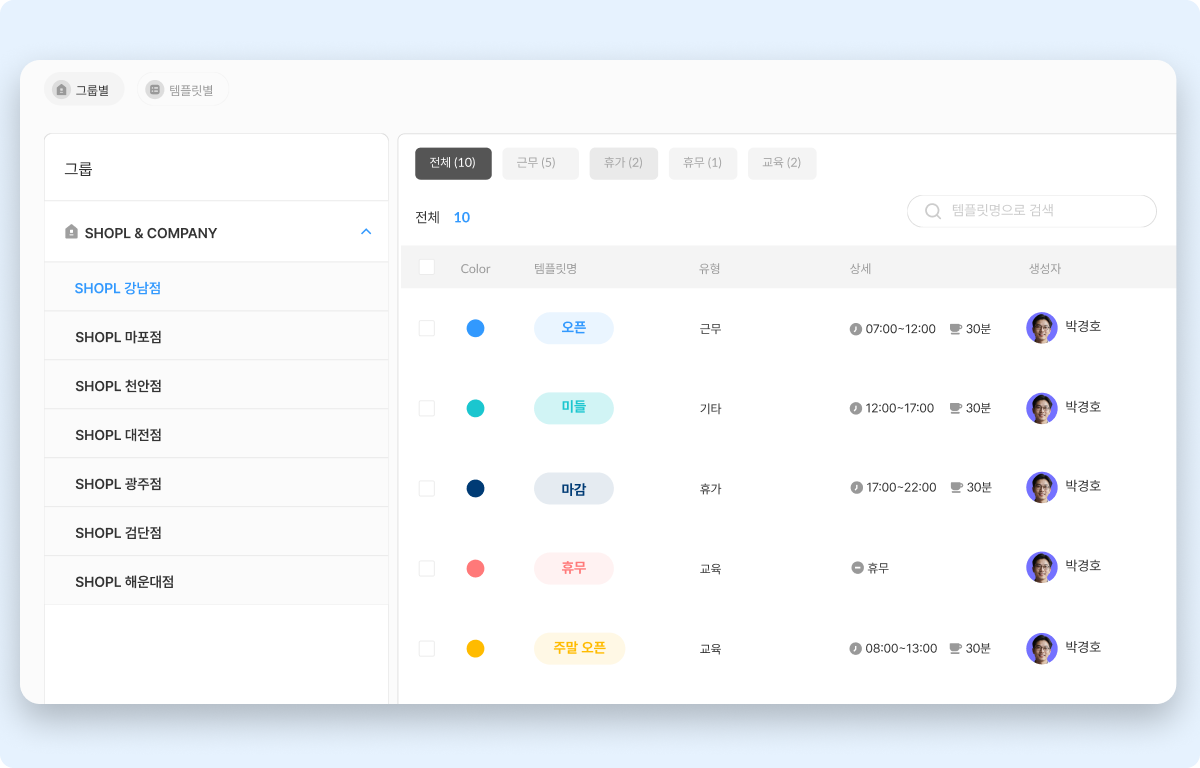Click the Color column header

click(476, 268)
